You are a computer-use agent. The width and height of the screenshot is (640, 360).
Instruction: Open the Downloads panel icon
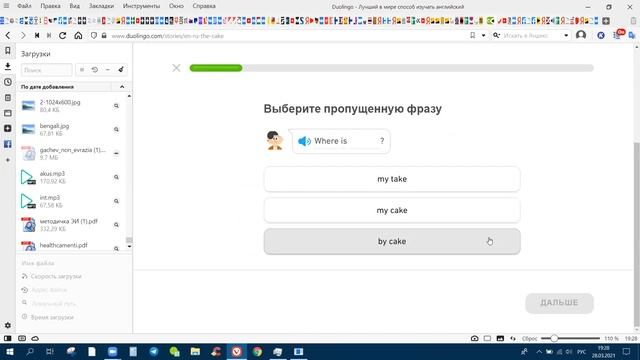point(7,66)
